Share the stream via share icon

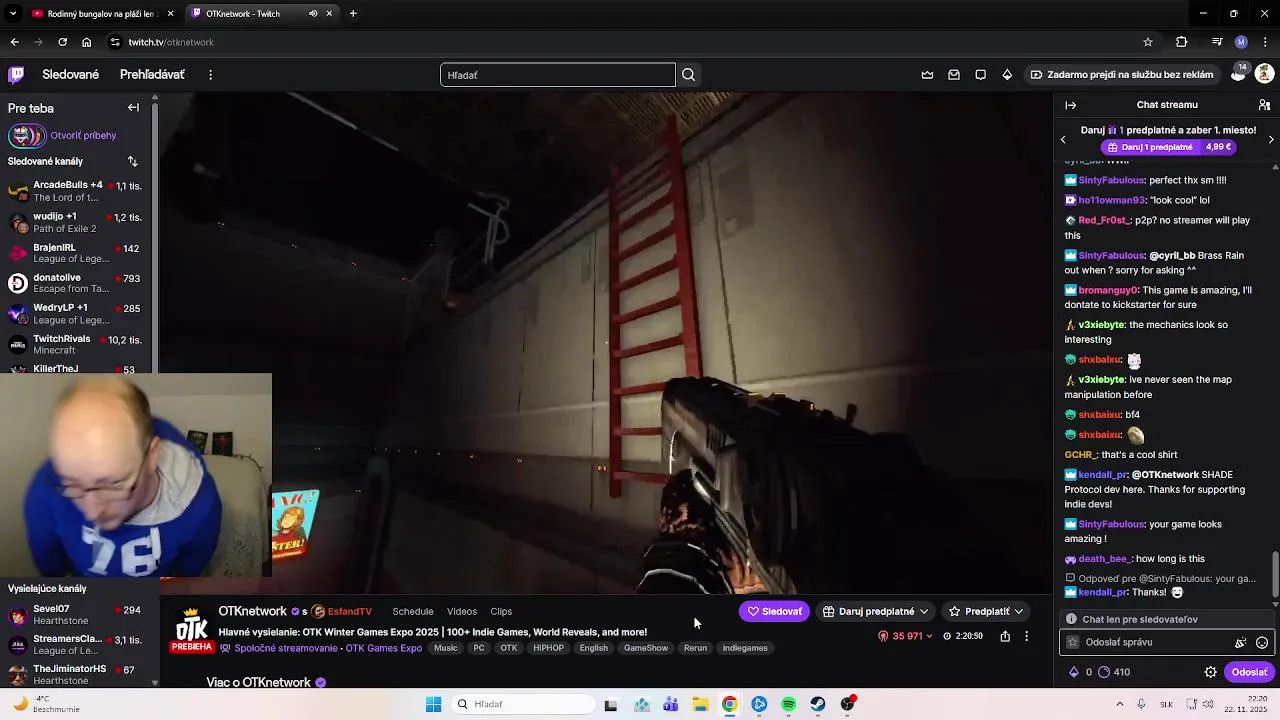(1005, 636)
